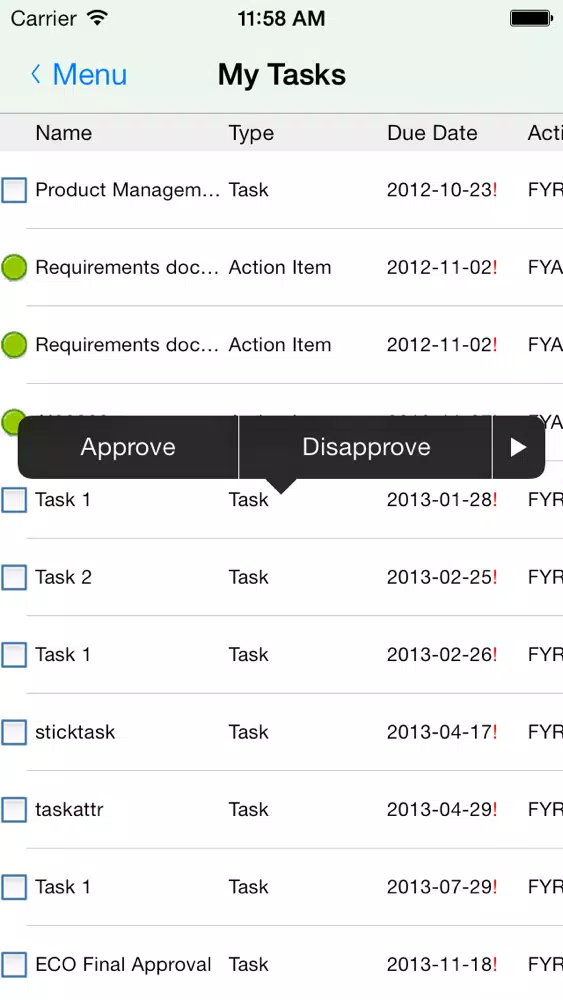
Task: Tap the green status circle for second Requirements doc
Action: [x=14, y=344]
